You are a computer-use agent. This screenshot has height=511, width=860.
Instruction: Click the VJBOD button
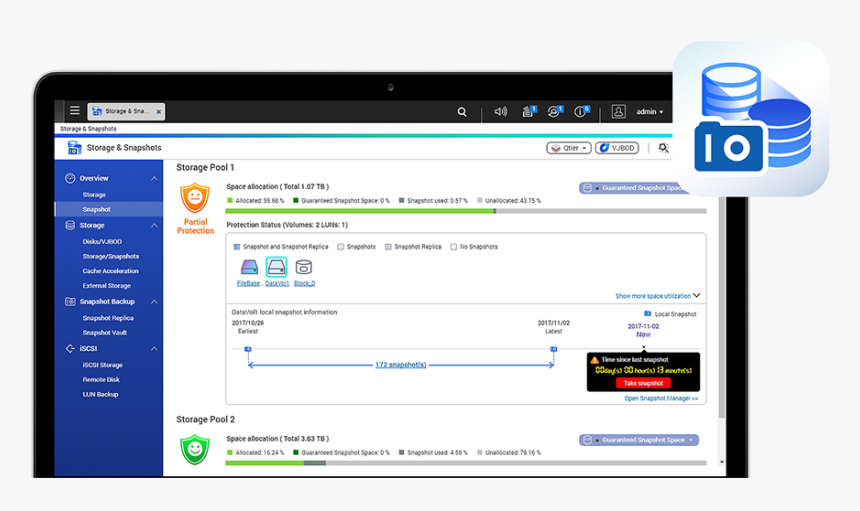point(617,148)
